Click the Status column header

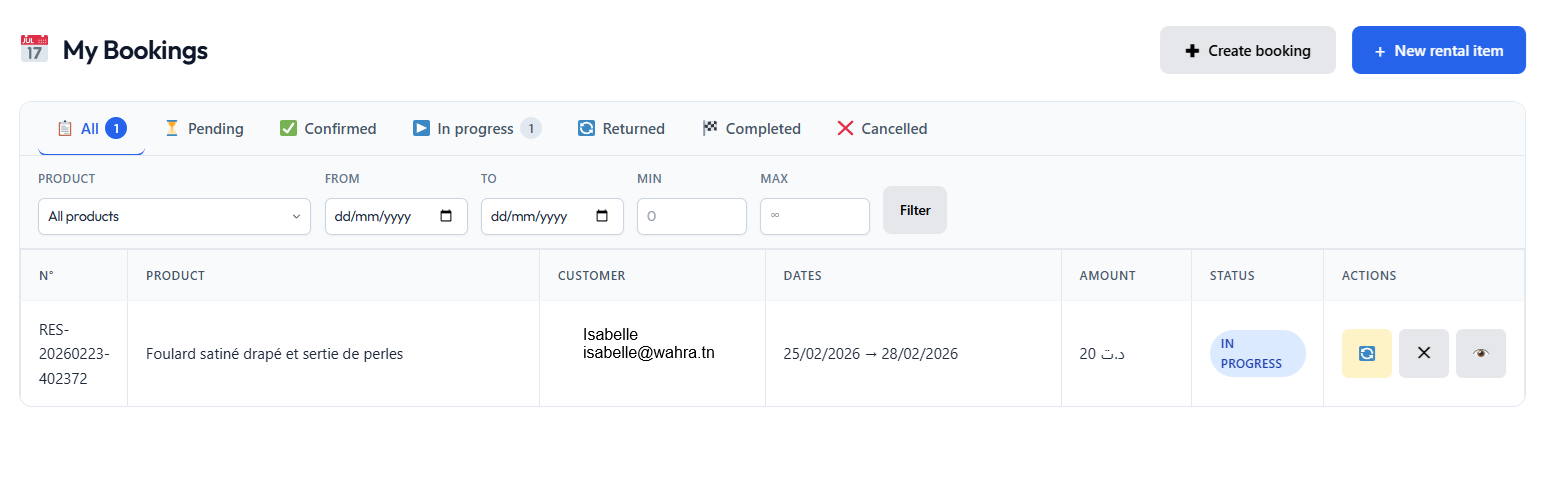(1232, 275)
